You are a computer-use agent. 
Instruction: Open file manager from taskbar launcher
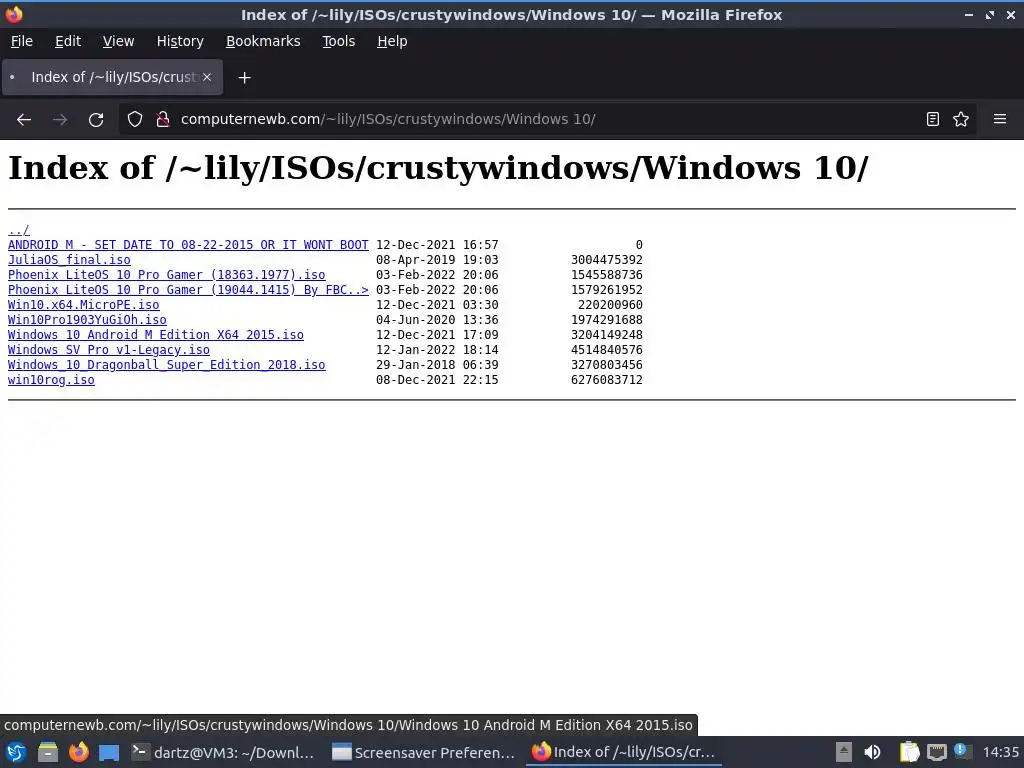click(x=48, y=752)
